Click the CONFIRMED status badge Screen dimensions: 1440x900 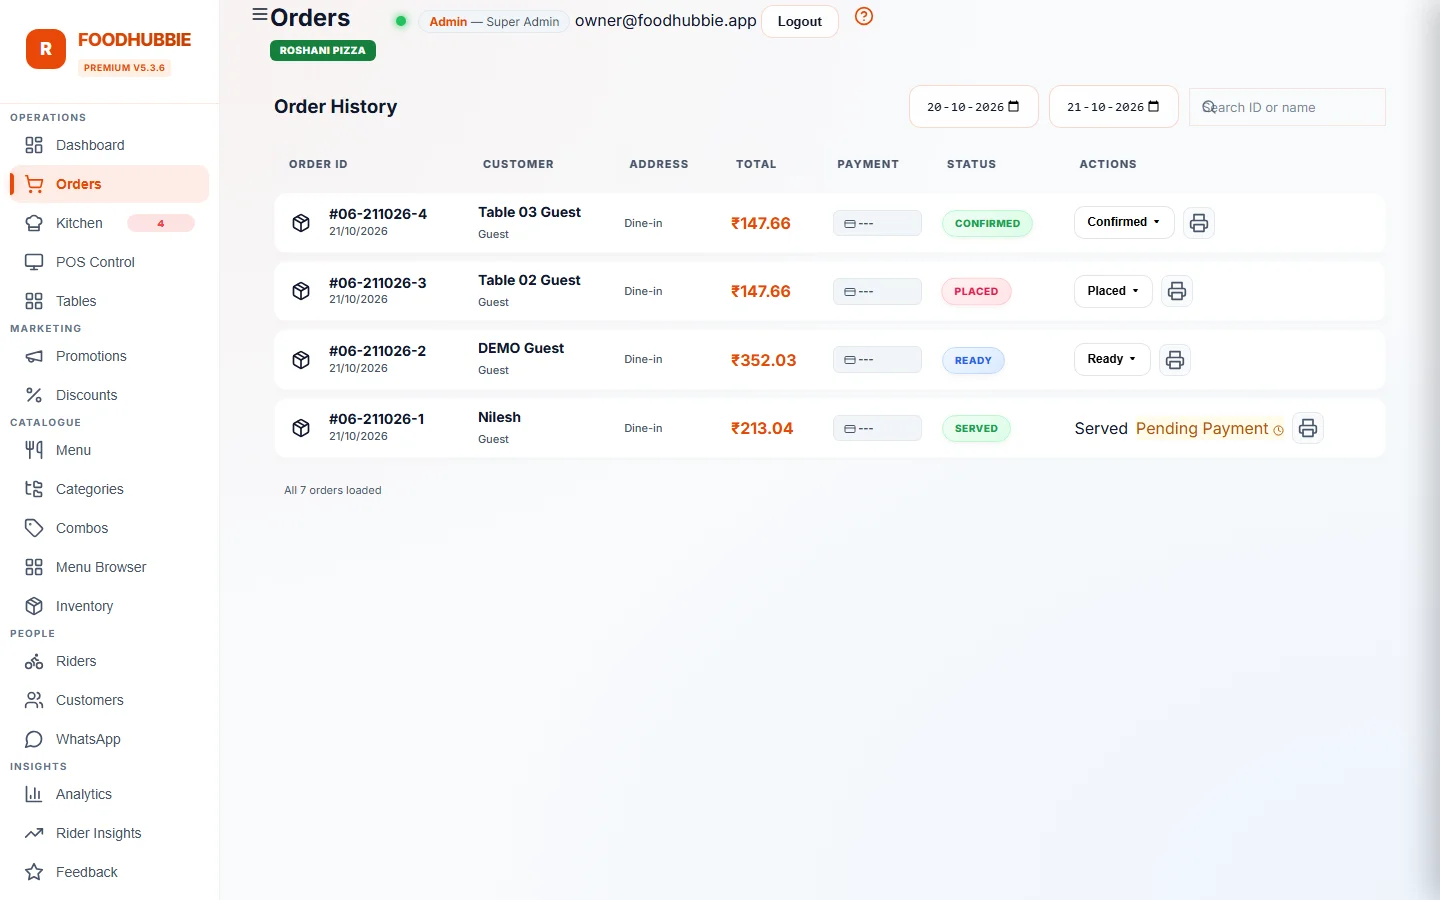click(x=987, y=223)
